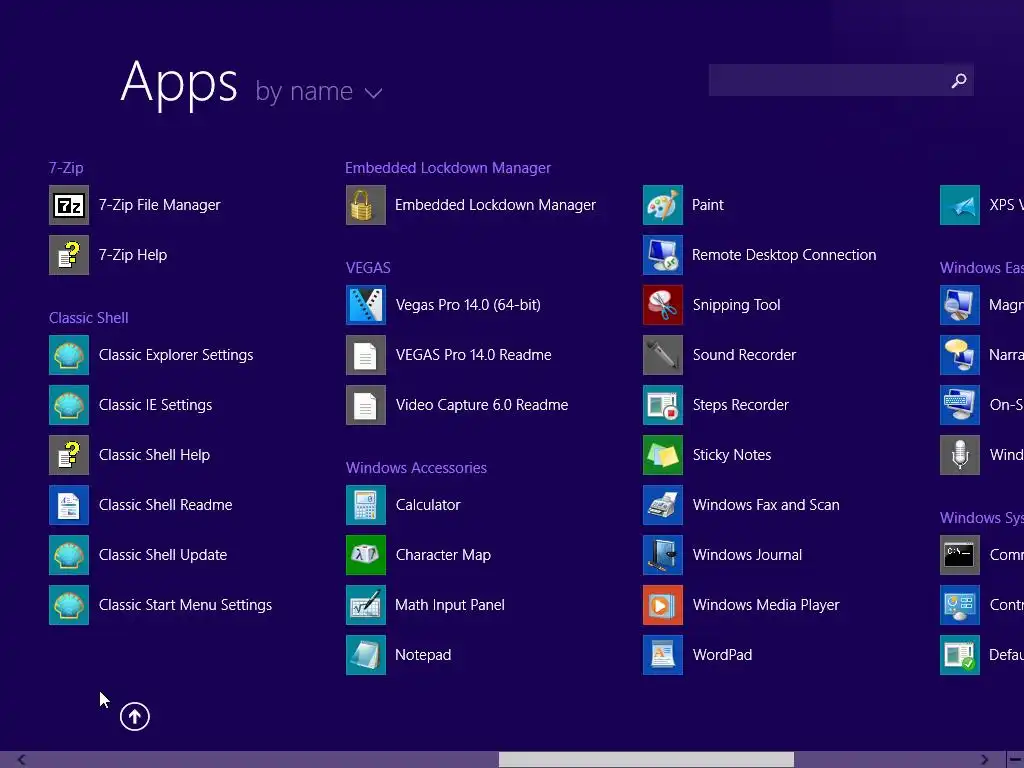Open the Remote Desktop Connection icon
Viewport: 1024px width, 768px height.
(663, 255)
